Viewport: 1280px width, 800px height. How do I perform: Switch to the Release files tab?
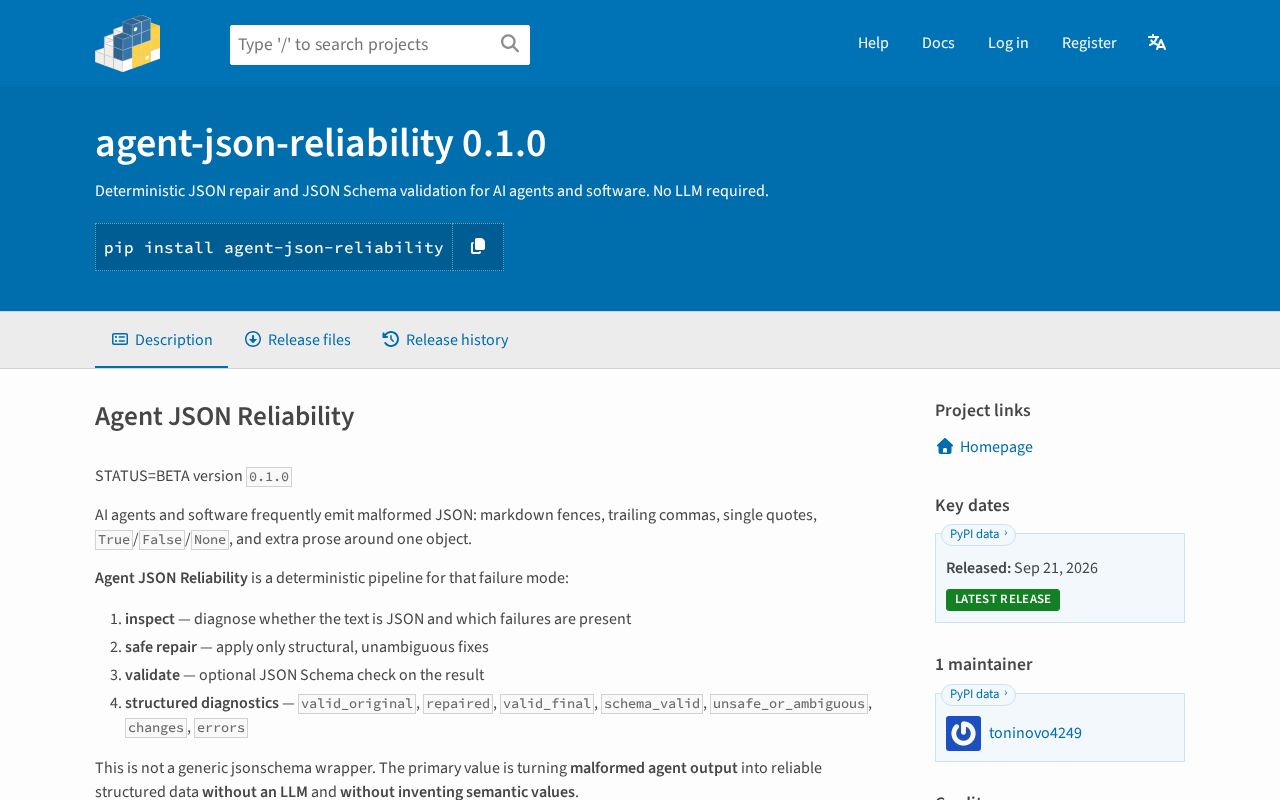298,340
